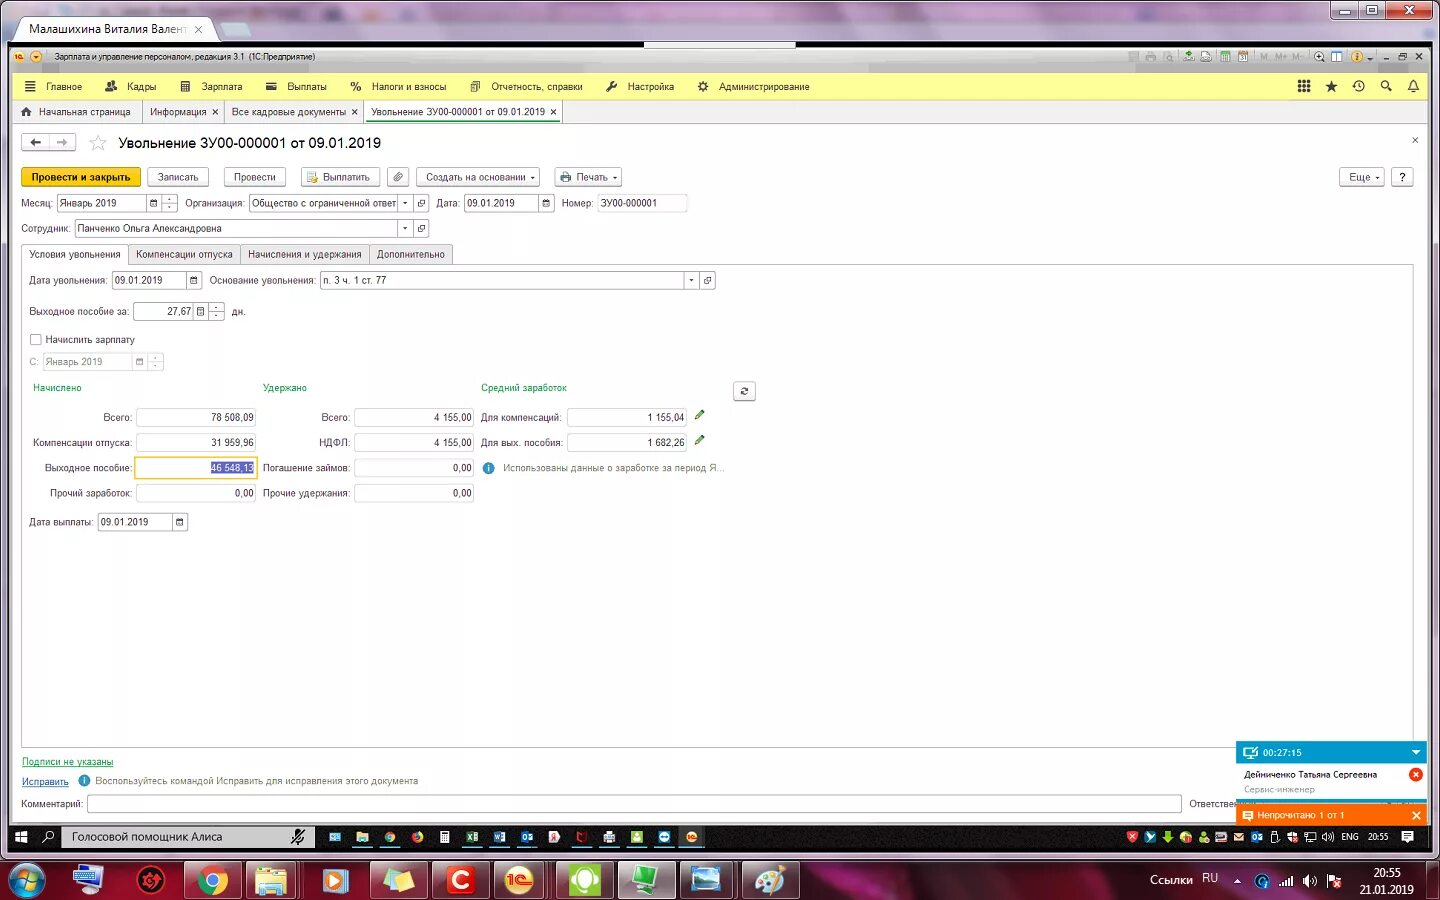
Task: Open Печать dropdown
Action: coord(588,177)
